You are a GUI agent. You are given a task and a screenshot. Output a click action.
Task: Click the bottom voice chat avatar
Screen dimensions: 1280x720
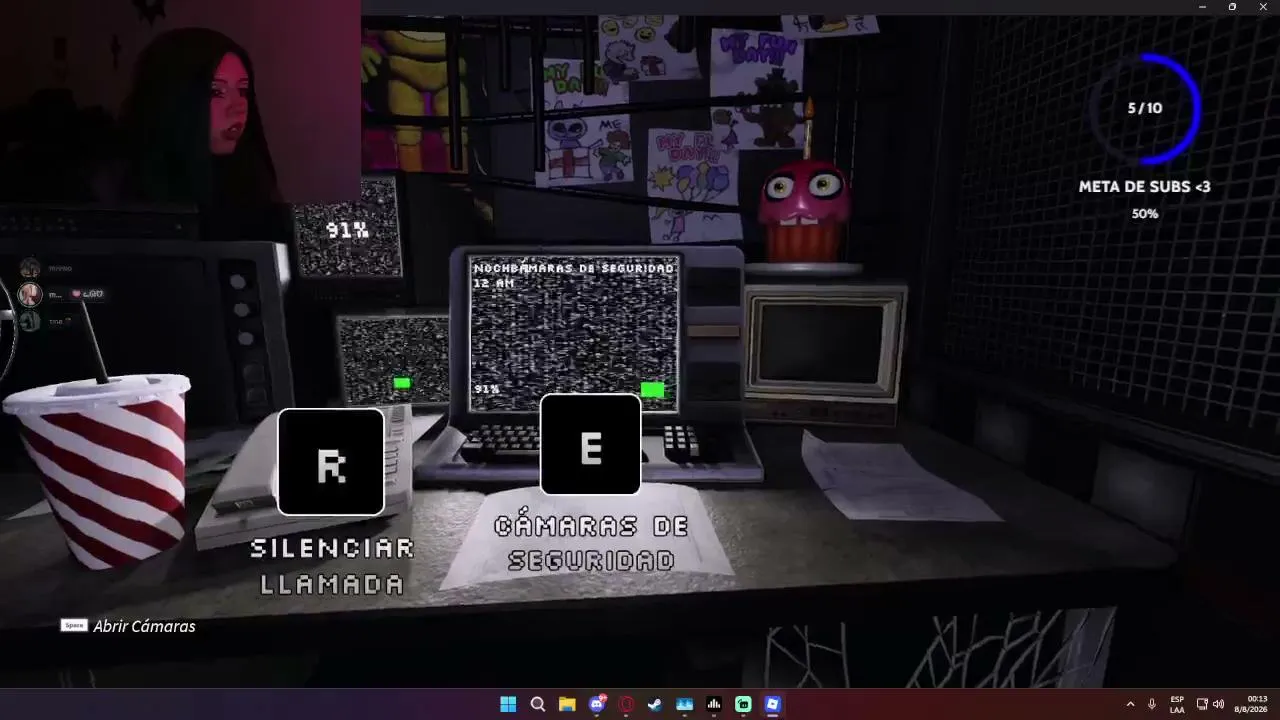[x=31, y=321]
